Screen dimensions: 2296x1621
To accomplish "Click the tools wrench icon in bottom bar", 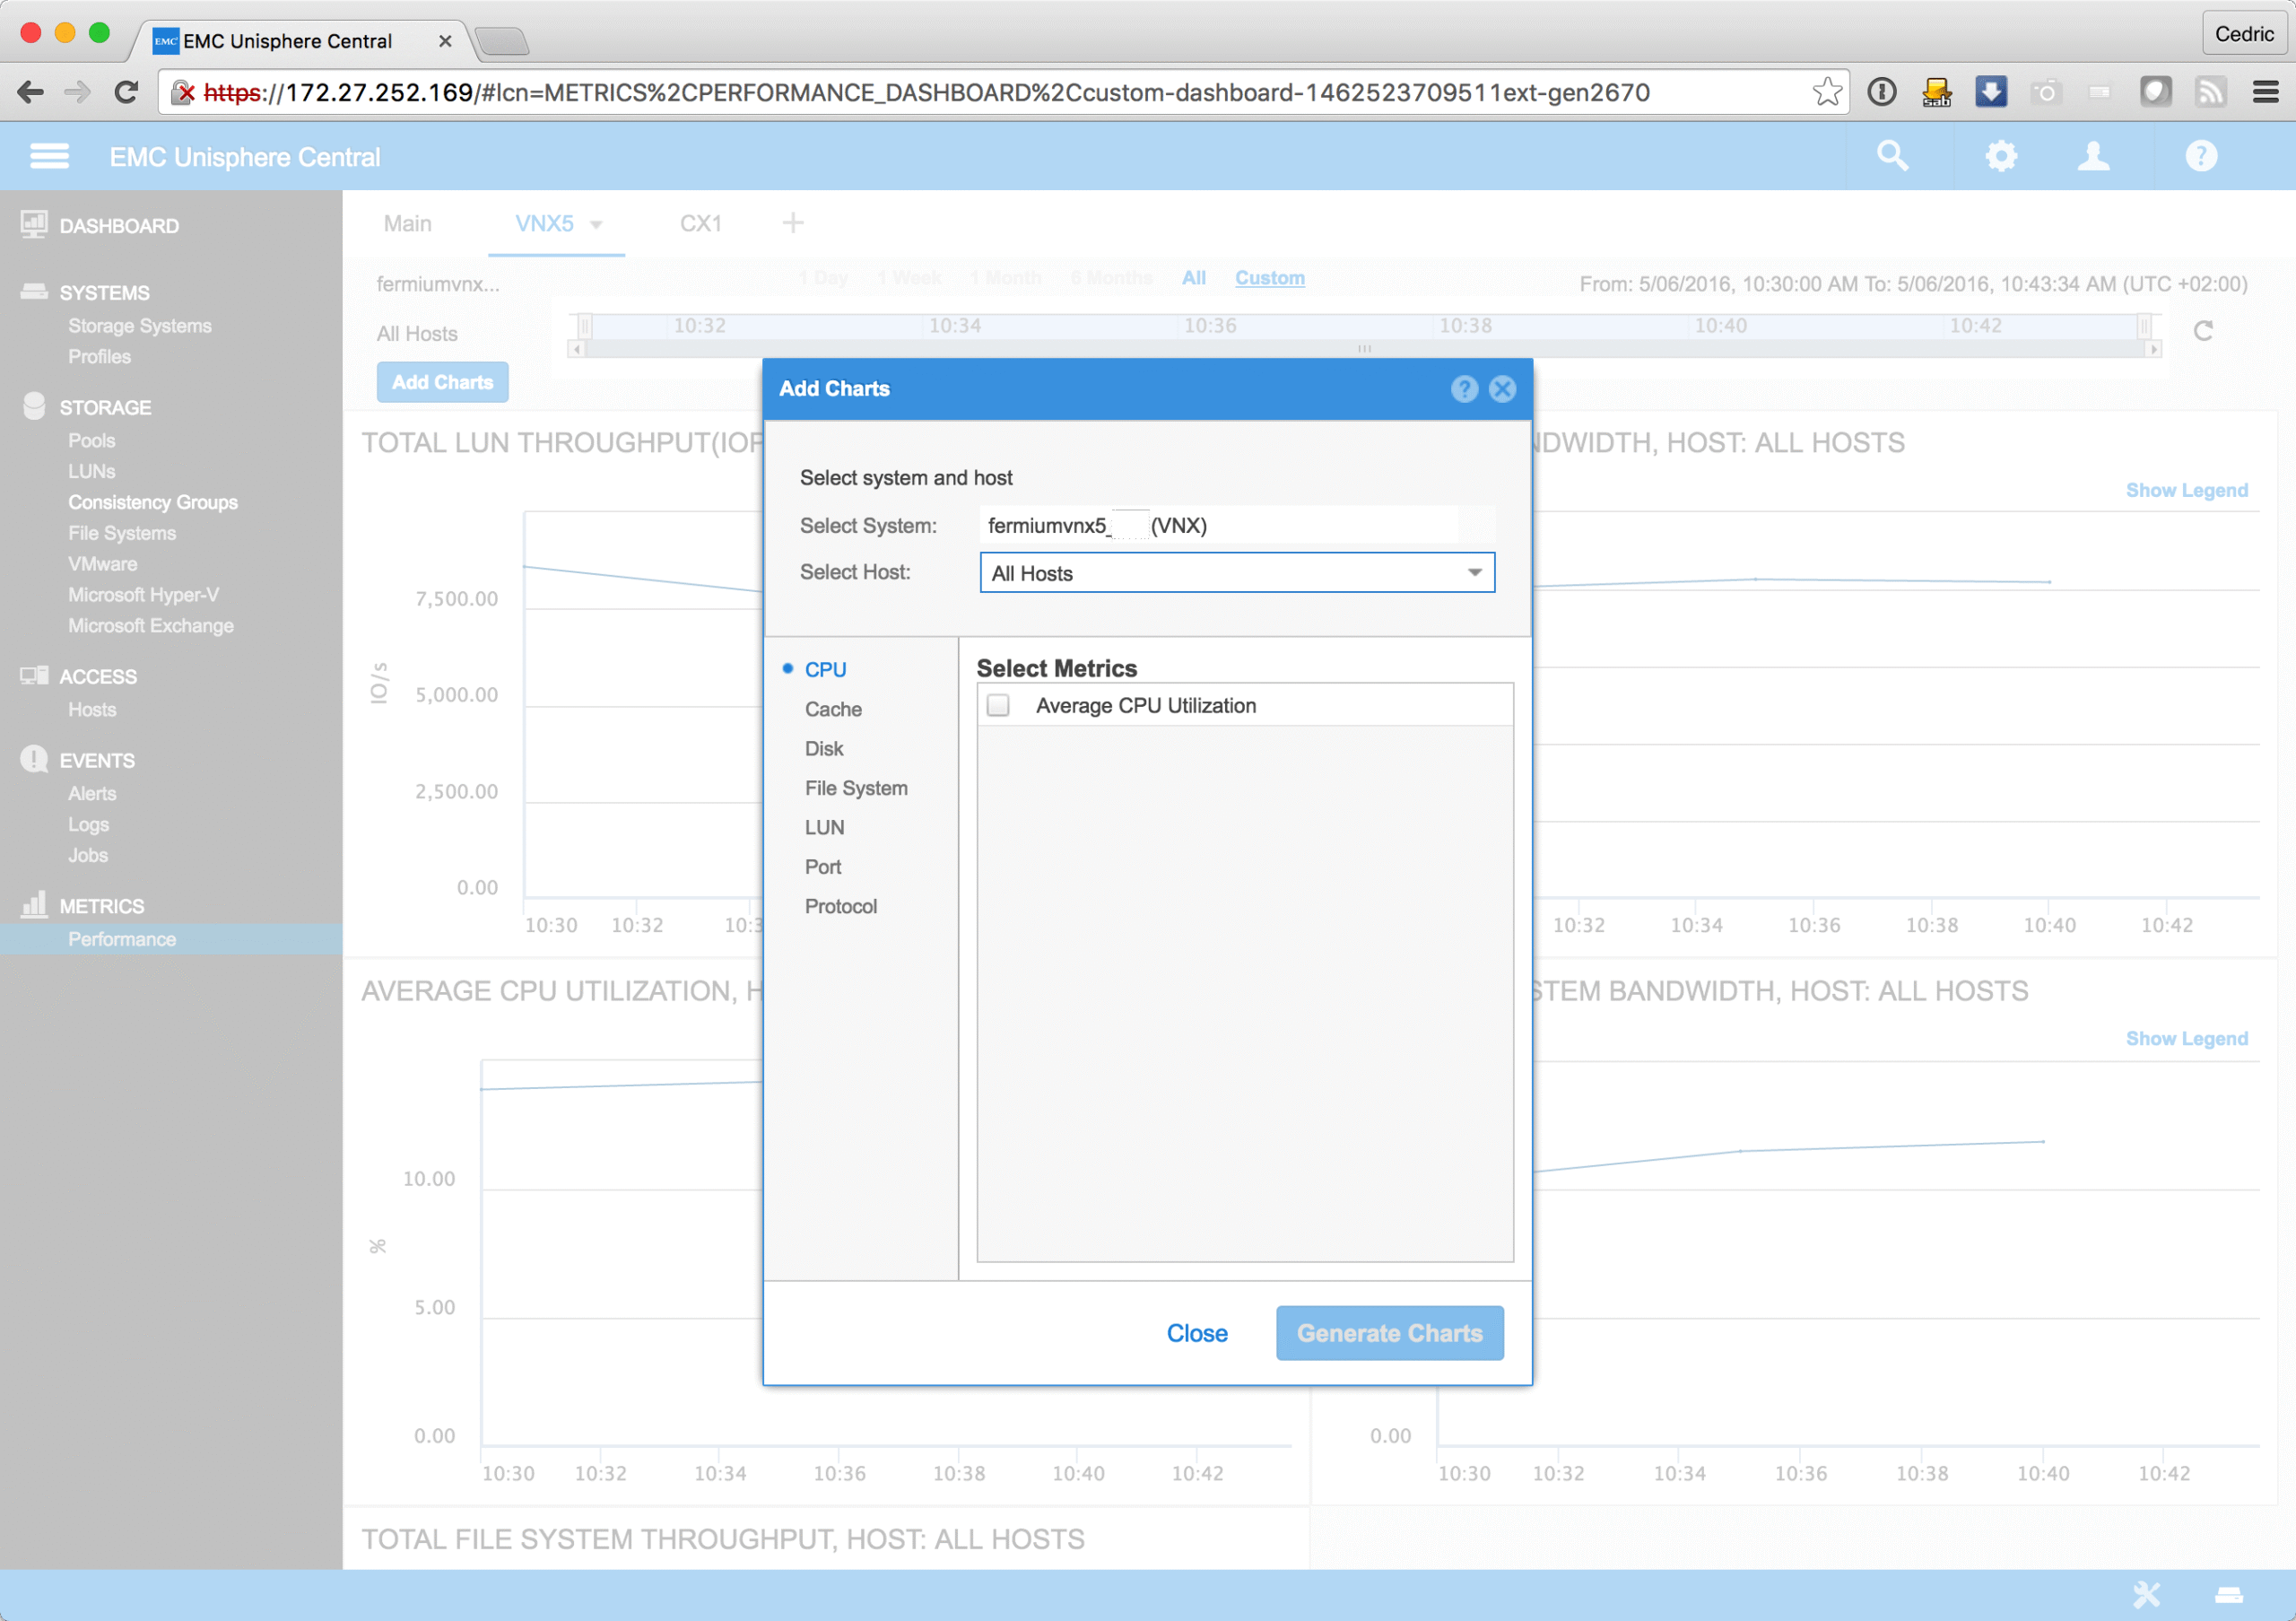I will click(x=2146, y=1594).
